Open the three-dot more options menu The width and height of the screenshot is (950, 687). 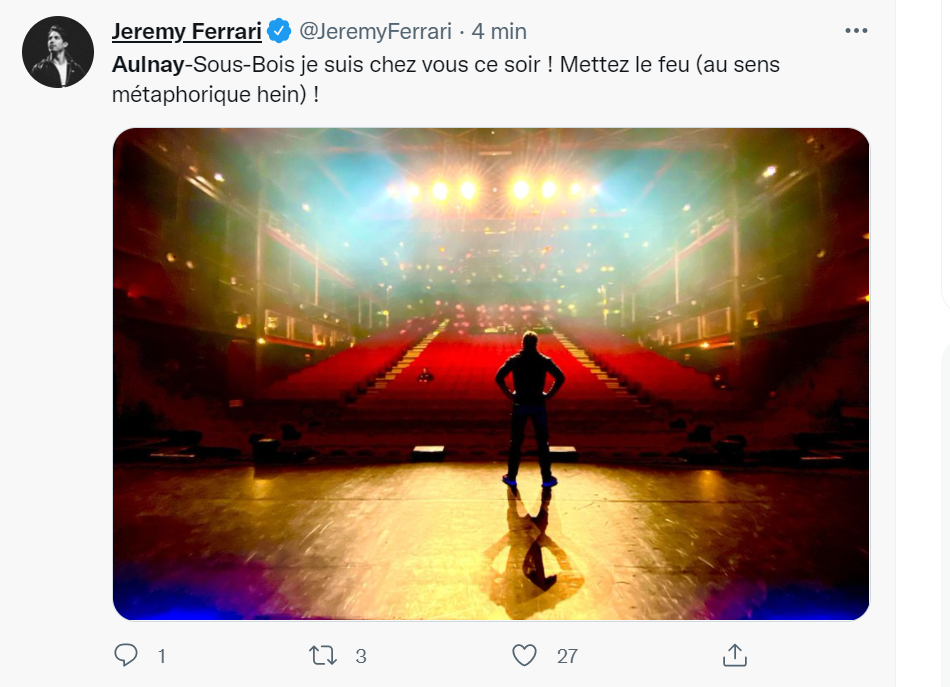[856, 31]
